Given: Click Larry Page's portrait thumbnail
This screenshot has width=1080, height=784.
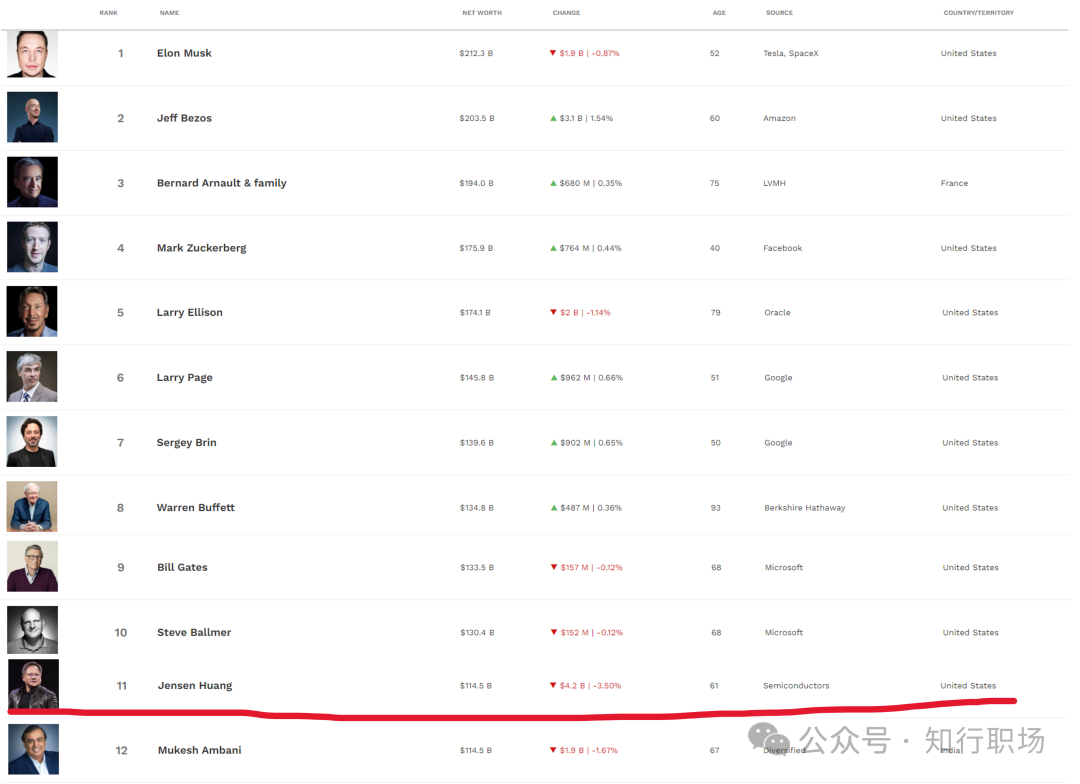Looking at the screenshot, I should coord(32,377).
